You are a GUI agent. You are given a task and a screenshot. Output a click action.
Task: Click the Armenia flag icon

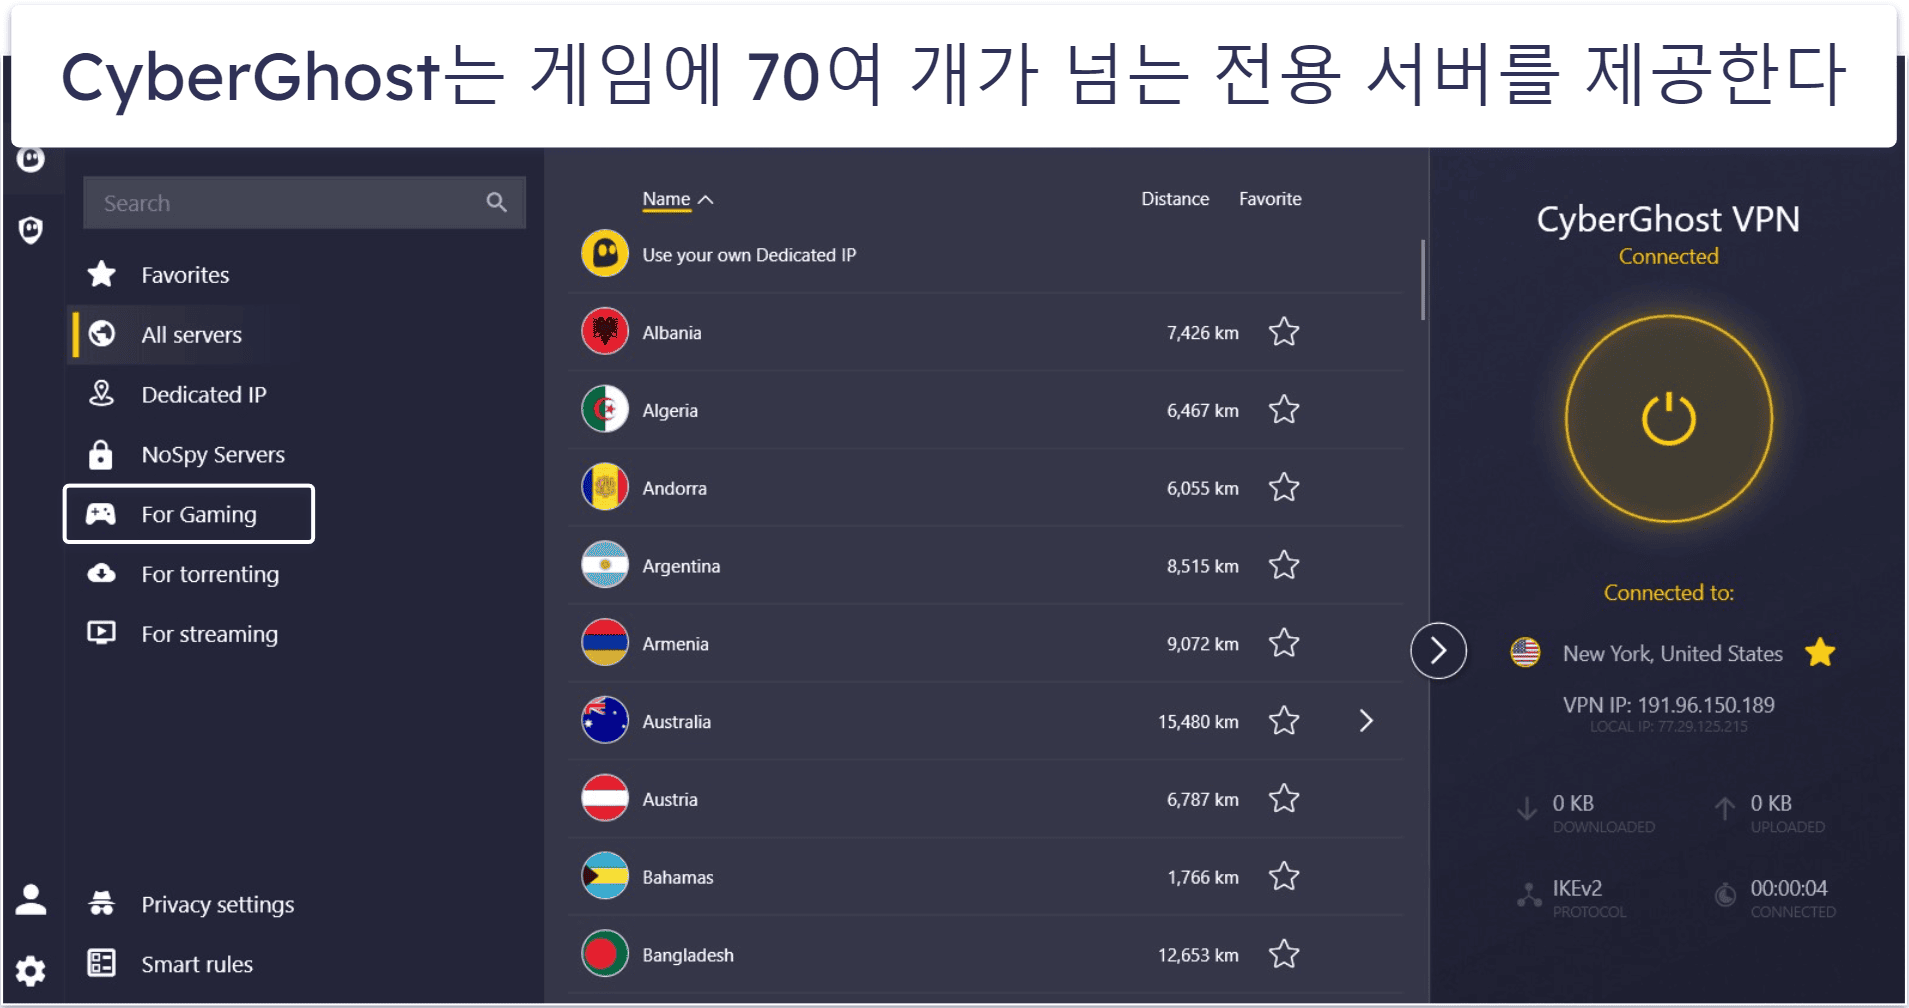click(x=605, y=644)
